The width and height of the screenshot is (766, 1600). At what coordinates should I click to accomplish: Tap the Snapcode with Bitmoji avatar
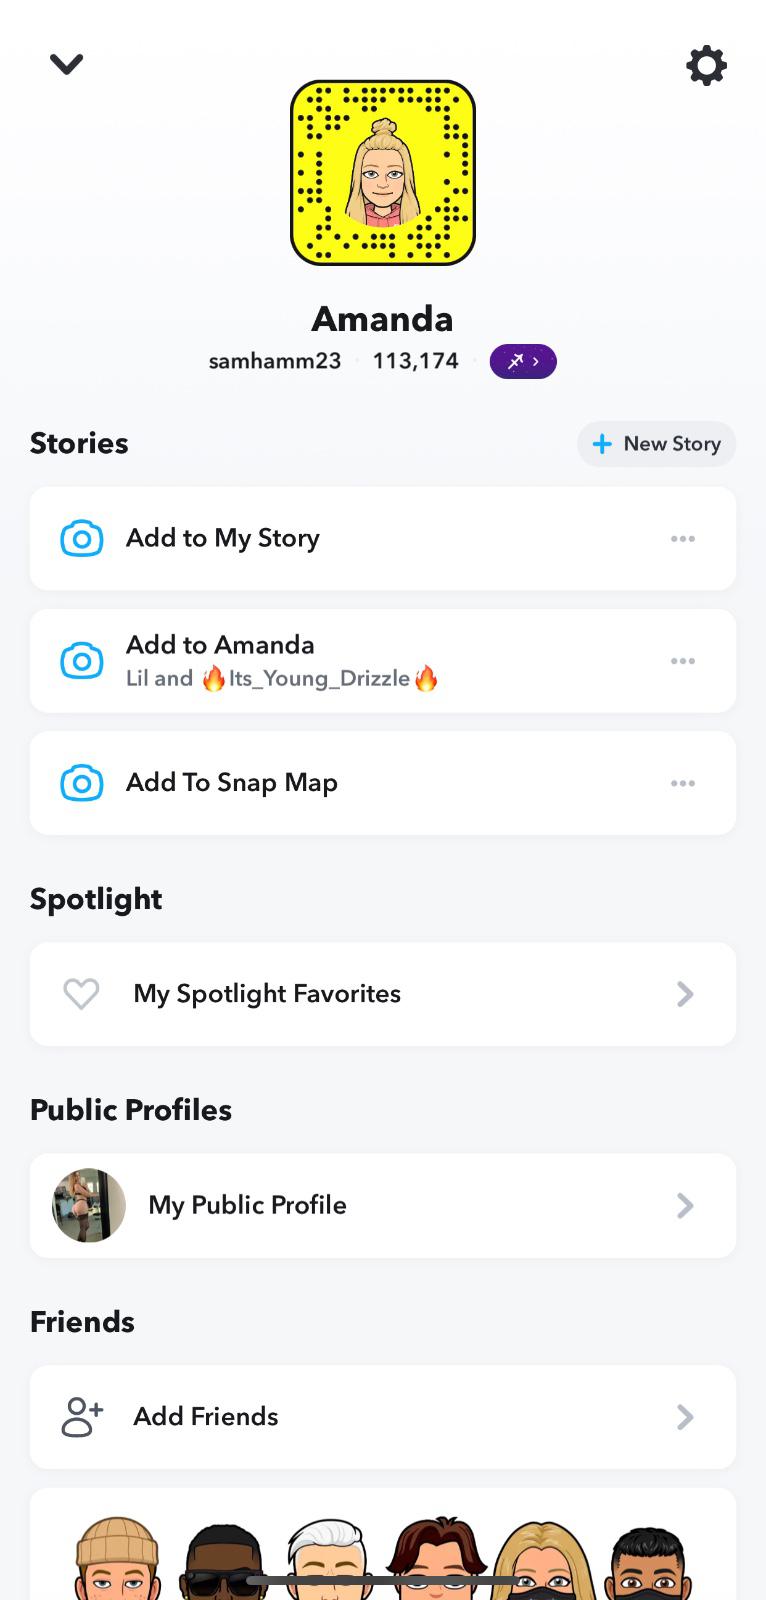(x=383, y=173)
